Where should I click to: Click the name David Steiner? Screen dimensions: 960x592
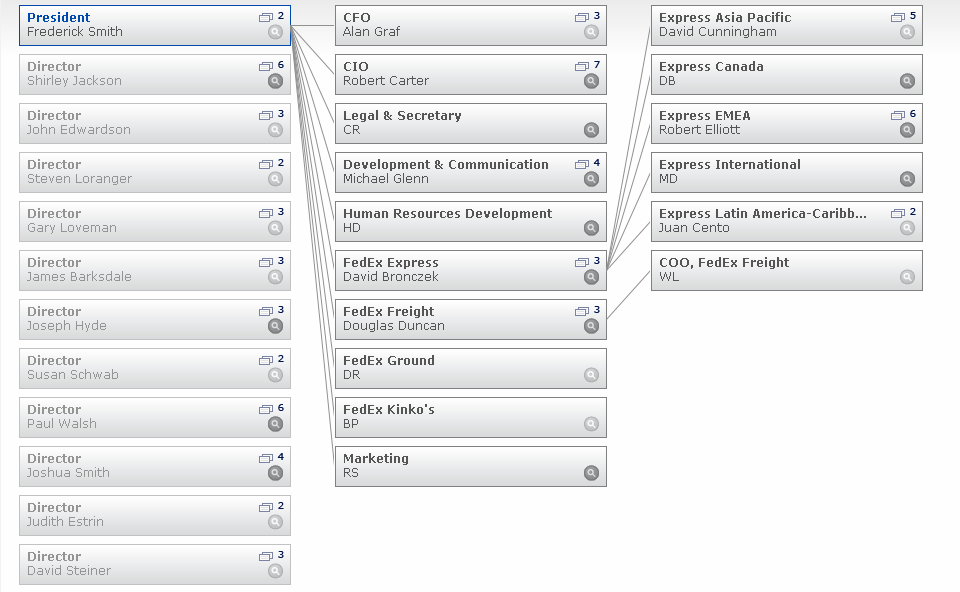69,571
